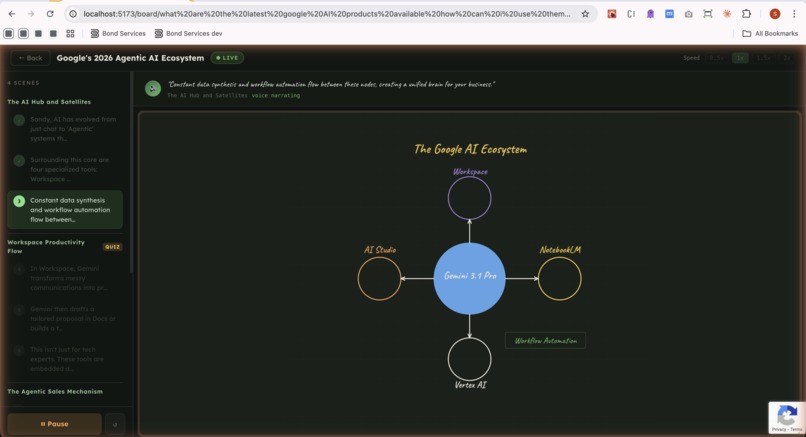Set playback speed to 2x
The height and width of the screenshot is (437, 806).
click(x=786, y=58)
